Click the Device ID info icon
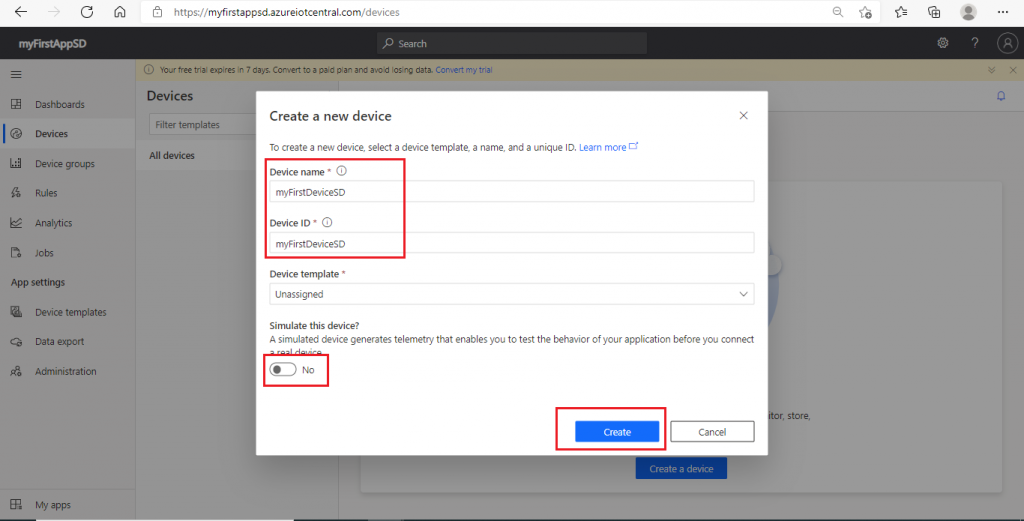The width and height of the screenshot is (1024, 521). (327, 223)
